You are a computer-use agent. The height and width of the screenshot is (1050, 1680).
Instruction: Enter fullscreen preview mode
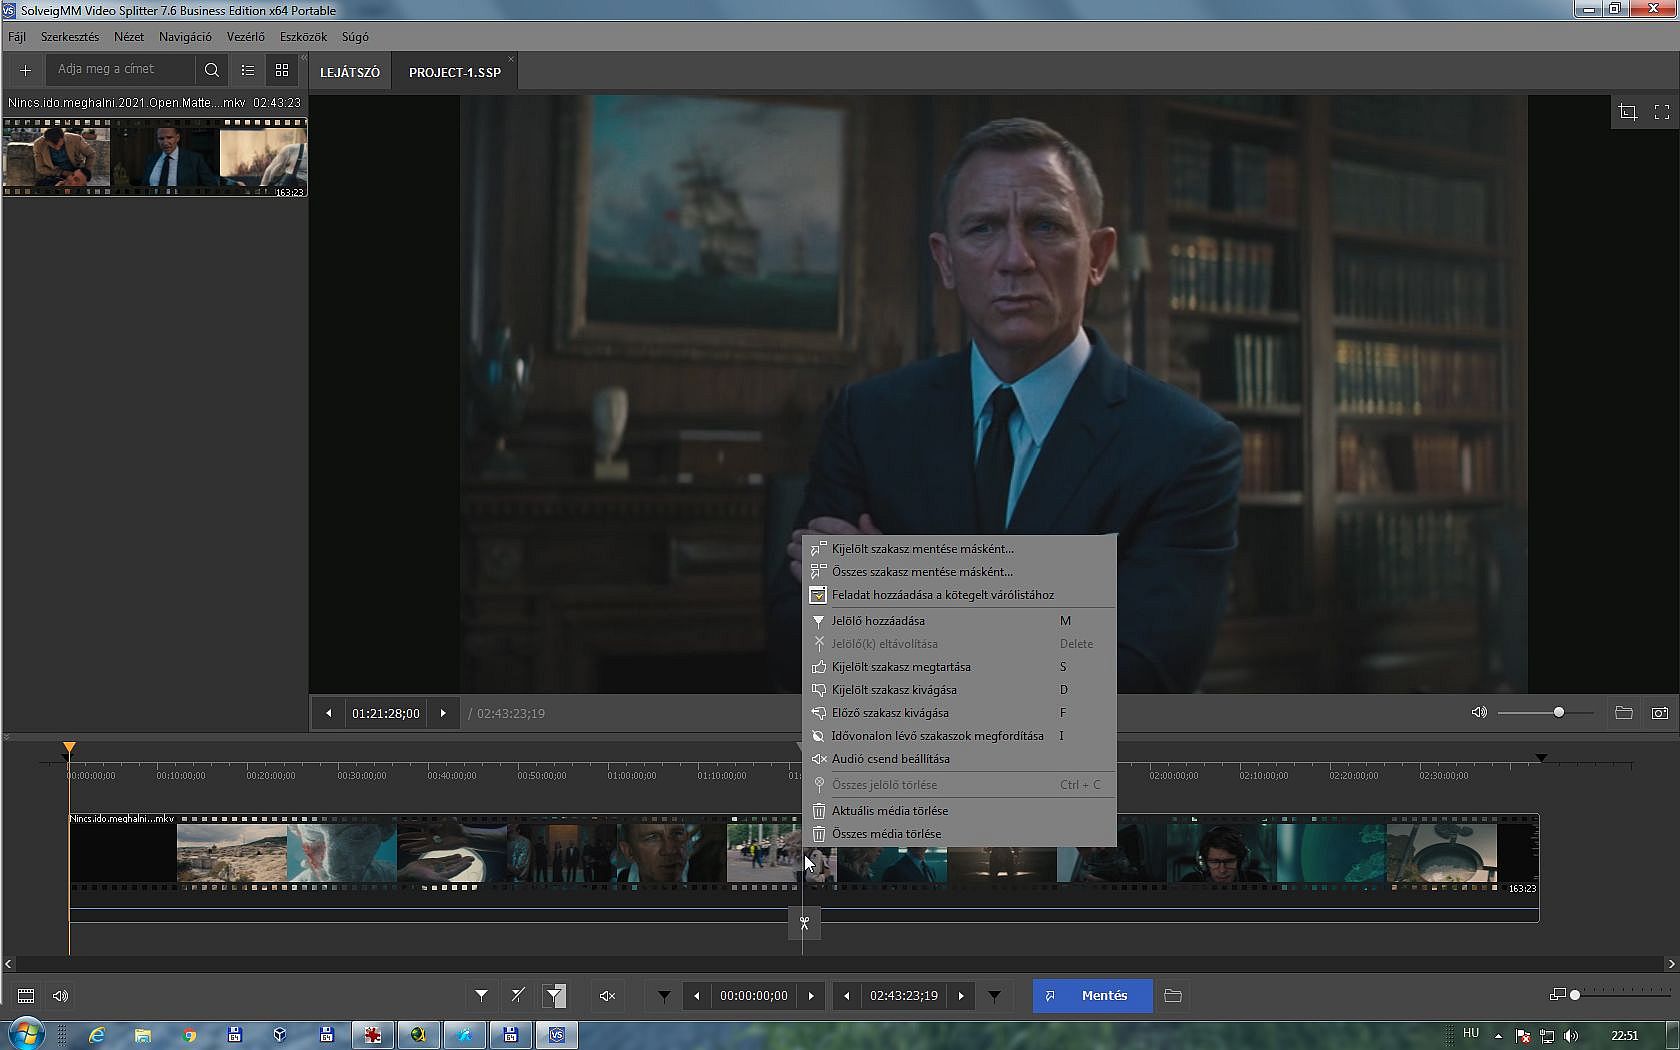point(1662,112)
